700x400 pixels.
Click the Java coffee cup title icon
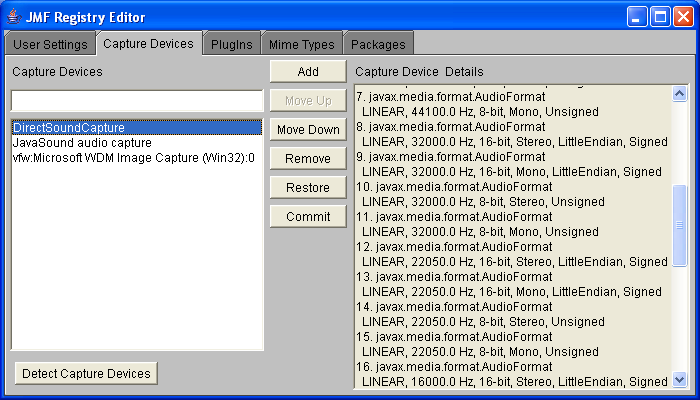click(14, 17)
